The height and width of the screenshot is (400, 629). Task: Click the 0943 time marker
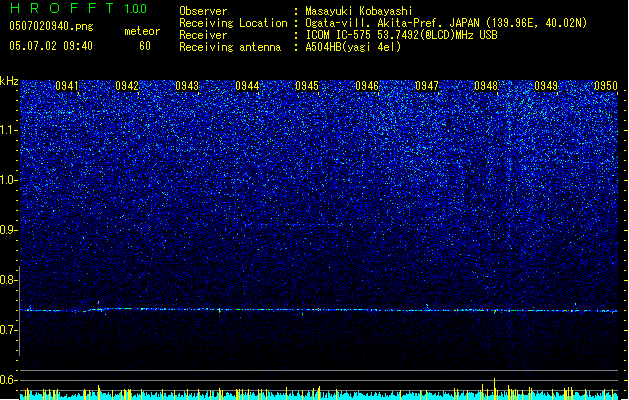coord(187,86)
